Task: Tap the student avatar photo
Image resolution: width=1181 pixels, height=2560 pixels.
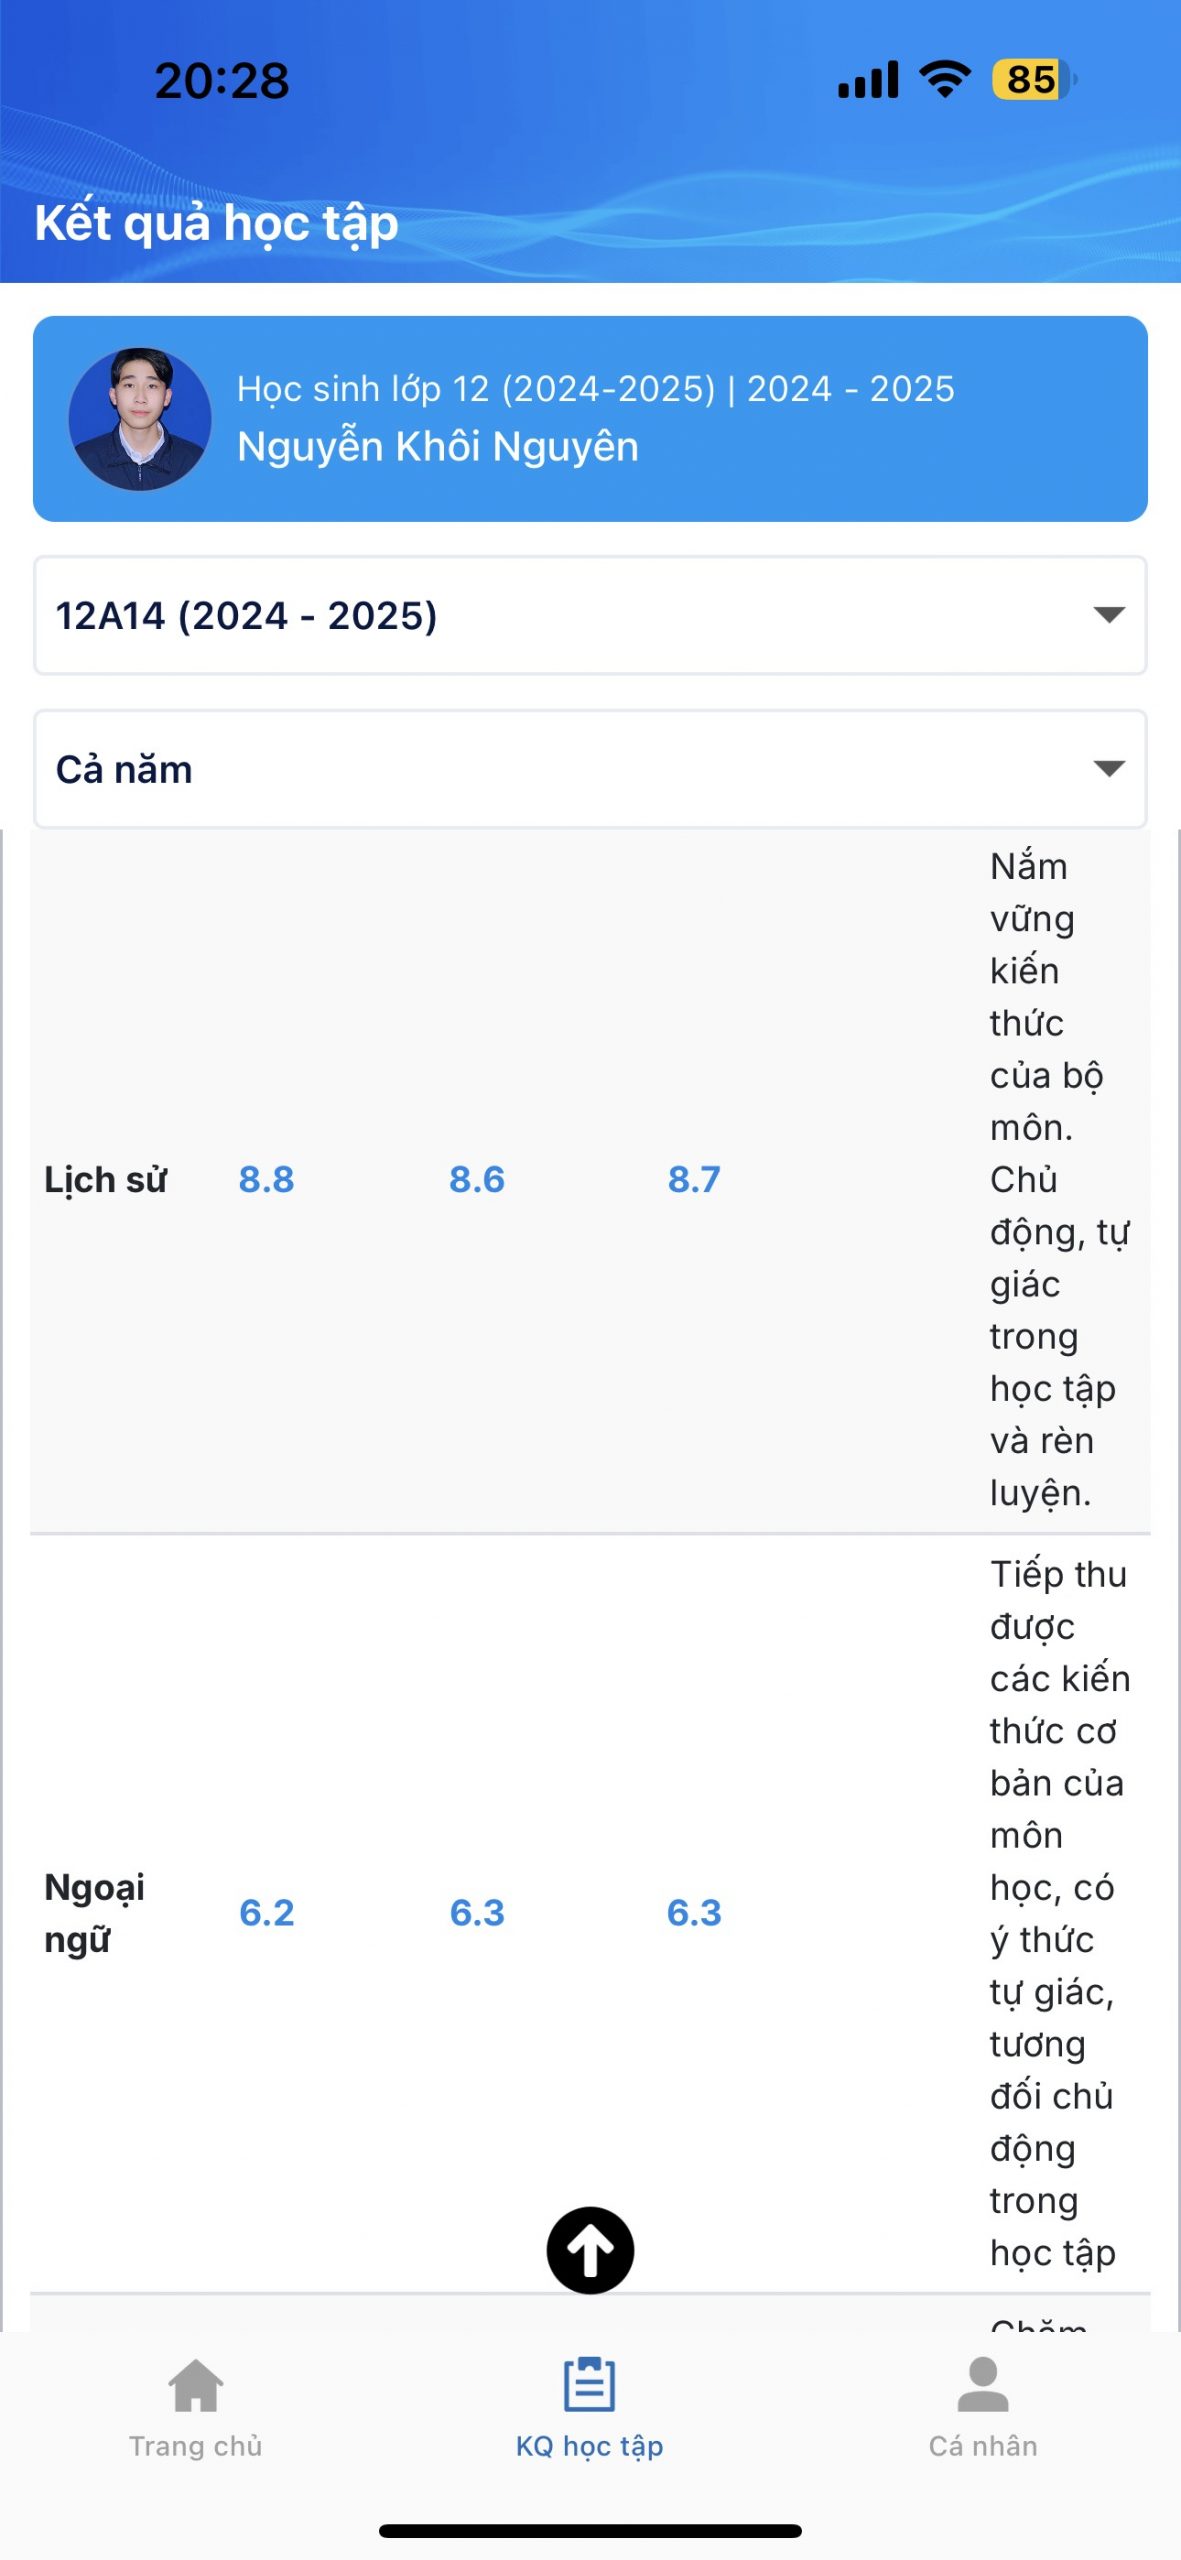Action: [x=140, y=419]
